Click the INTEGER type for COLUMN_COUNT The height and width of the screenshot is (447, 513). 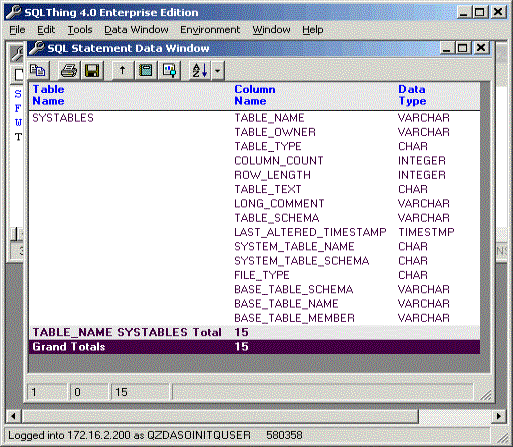click(x=422, y=161)
